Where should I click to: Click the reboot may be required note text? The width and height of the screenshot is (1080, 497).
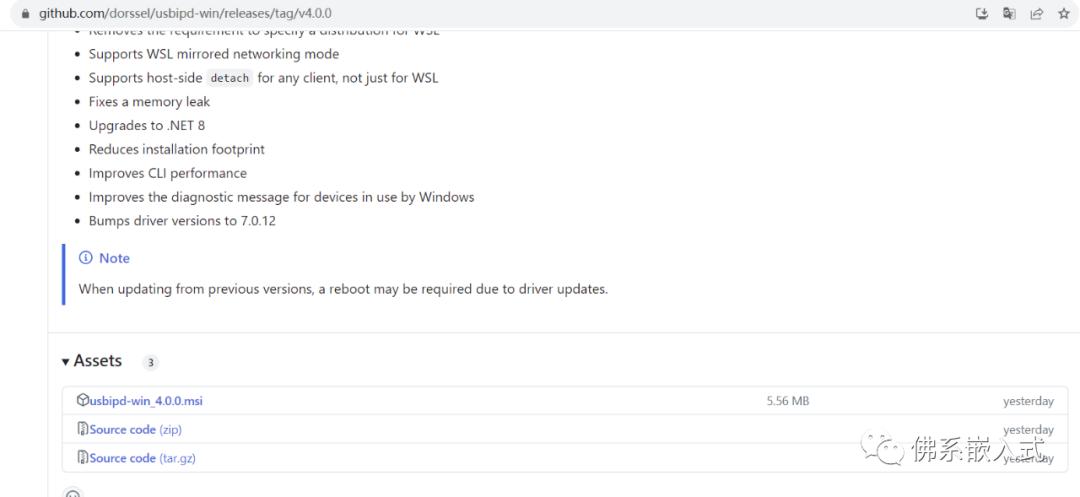tap(343, 289)
